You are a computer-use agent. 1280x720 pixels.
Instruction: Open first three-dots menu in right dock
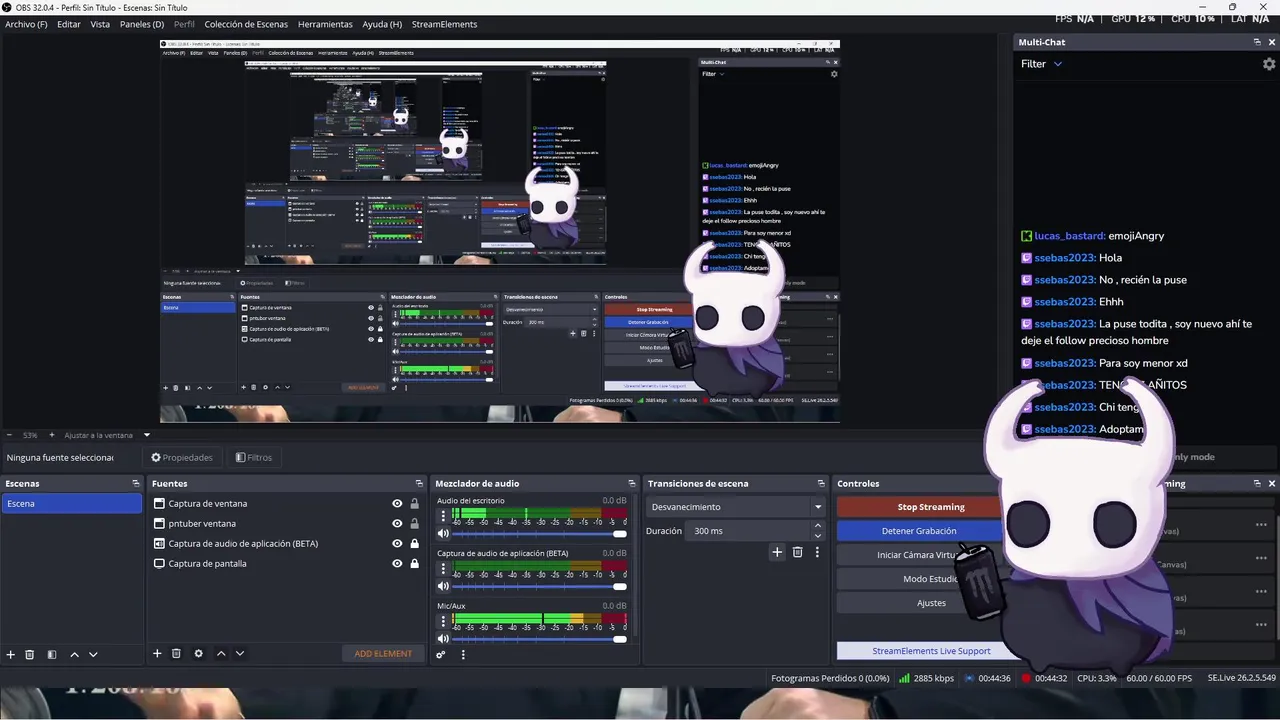pos(1261,524)
